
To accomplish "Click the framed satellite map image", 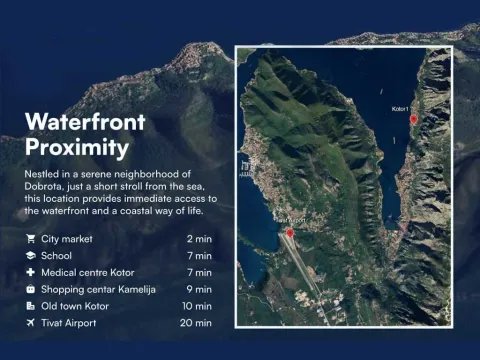I will point(344,187).
